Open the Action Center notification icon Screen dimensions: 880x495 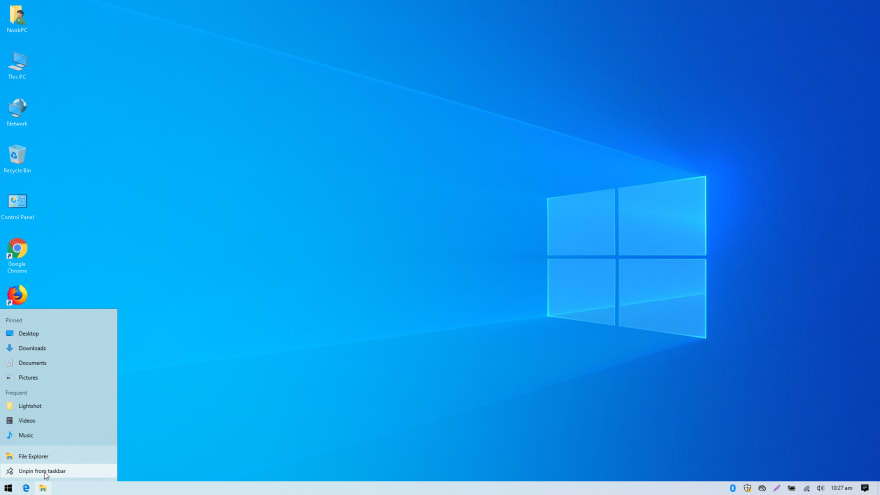pos(865,488)
